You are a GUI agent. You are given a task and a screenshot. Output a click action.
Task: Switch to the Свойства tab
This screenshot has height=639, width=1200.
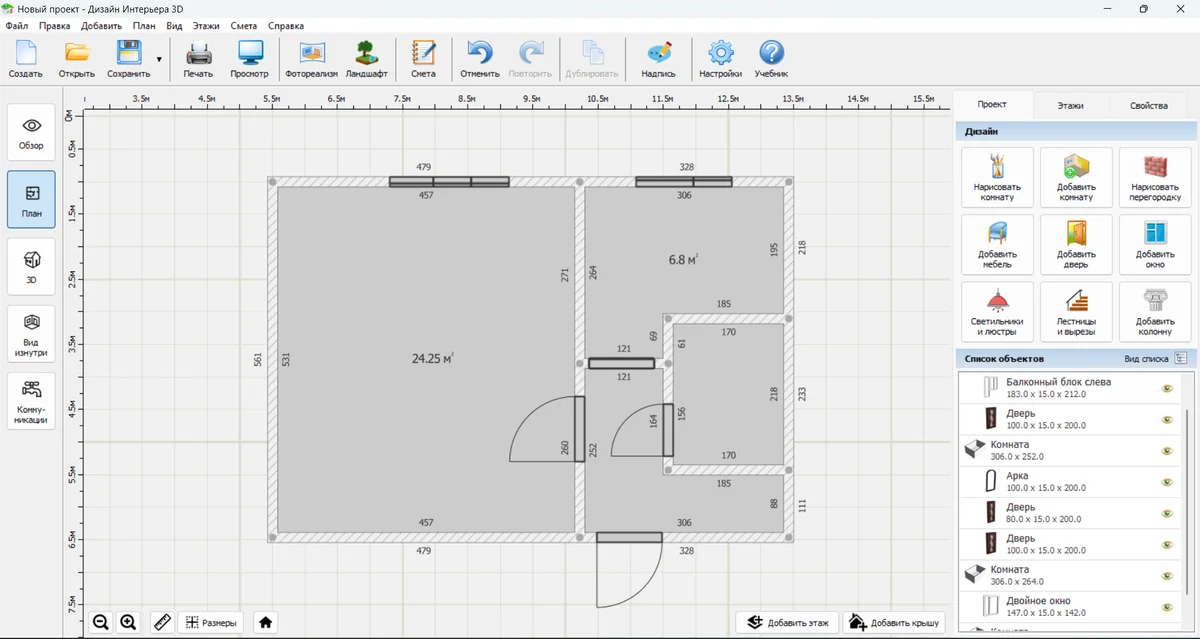pos(1148,105)
